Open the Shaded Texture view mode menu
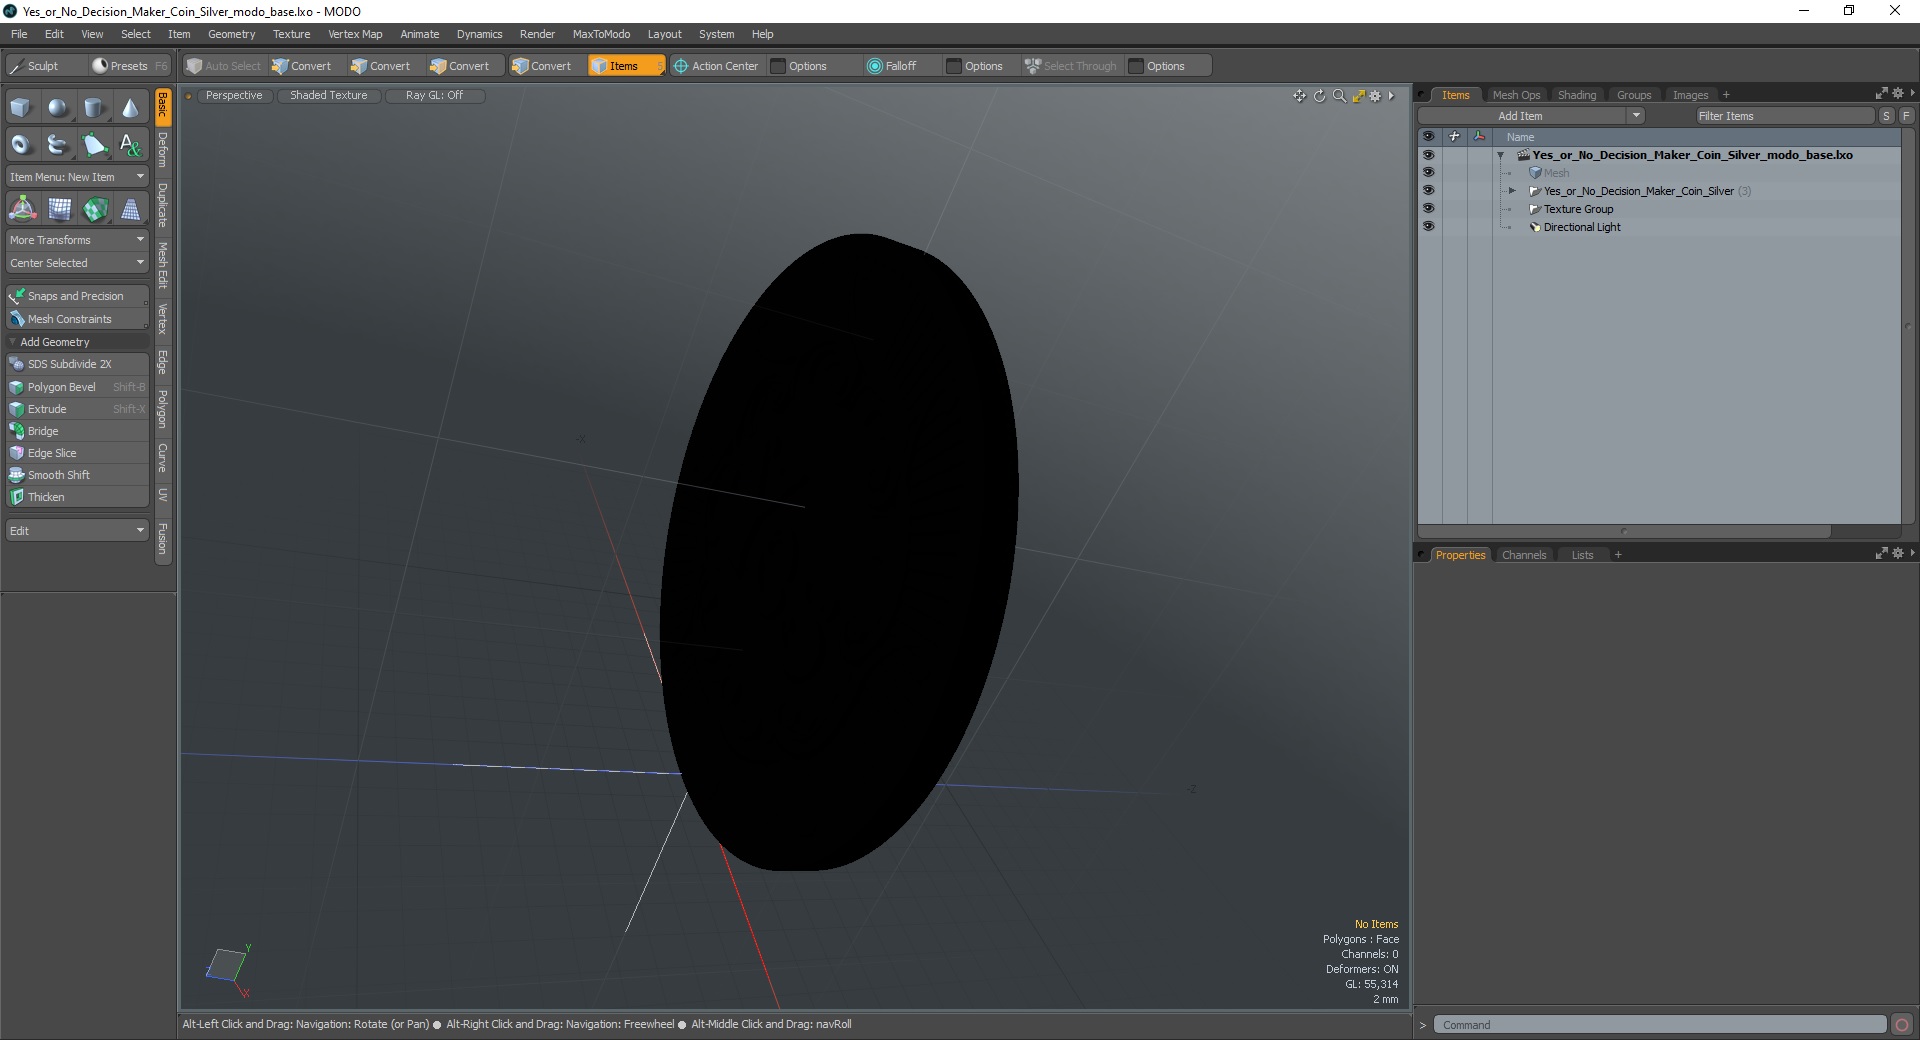The height and width of the screenshot is (1040, 1920). [x=329, y=96]
